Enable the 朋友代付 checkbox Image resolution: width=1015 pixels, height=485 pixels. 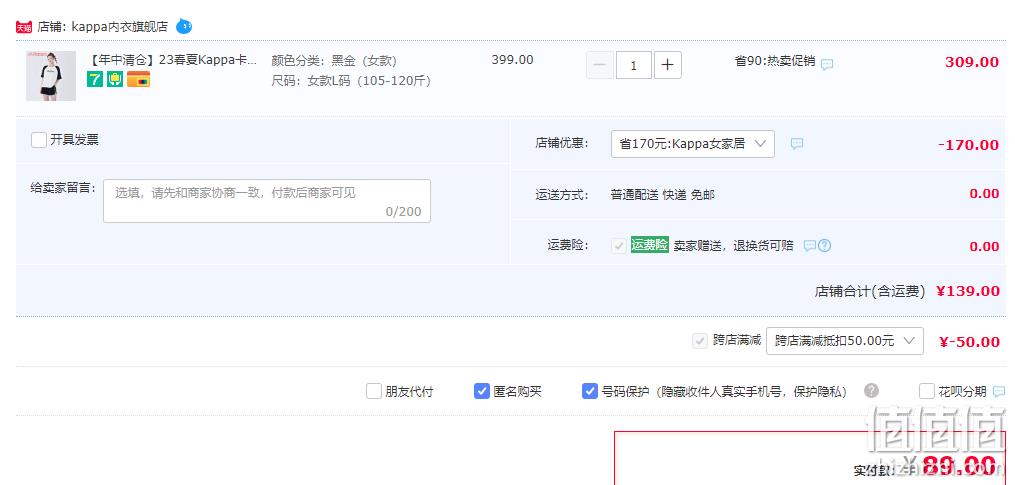pyautogui.click(x=374, y=391)
